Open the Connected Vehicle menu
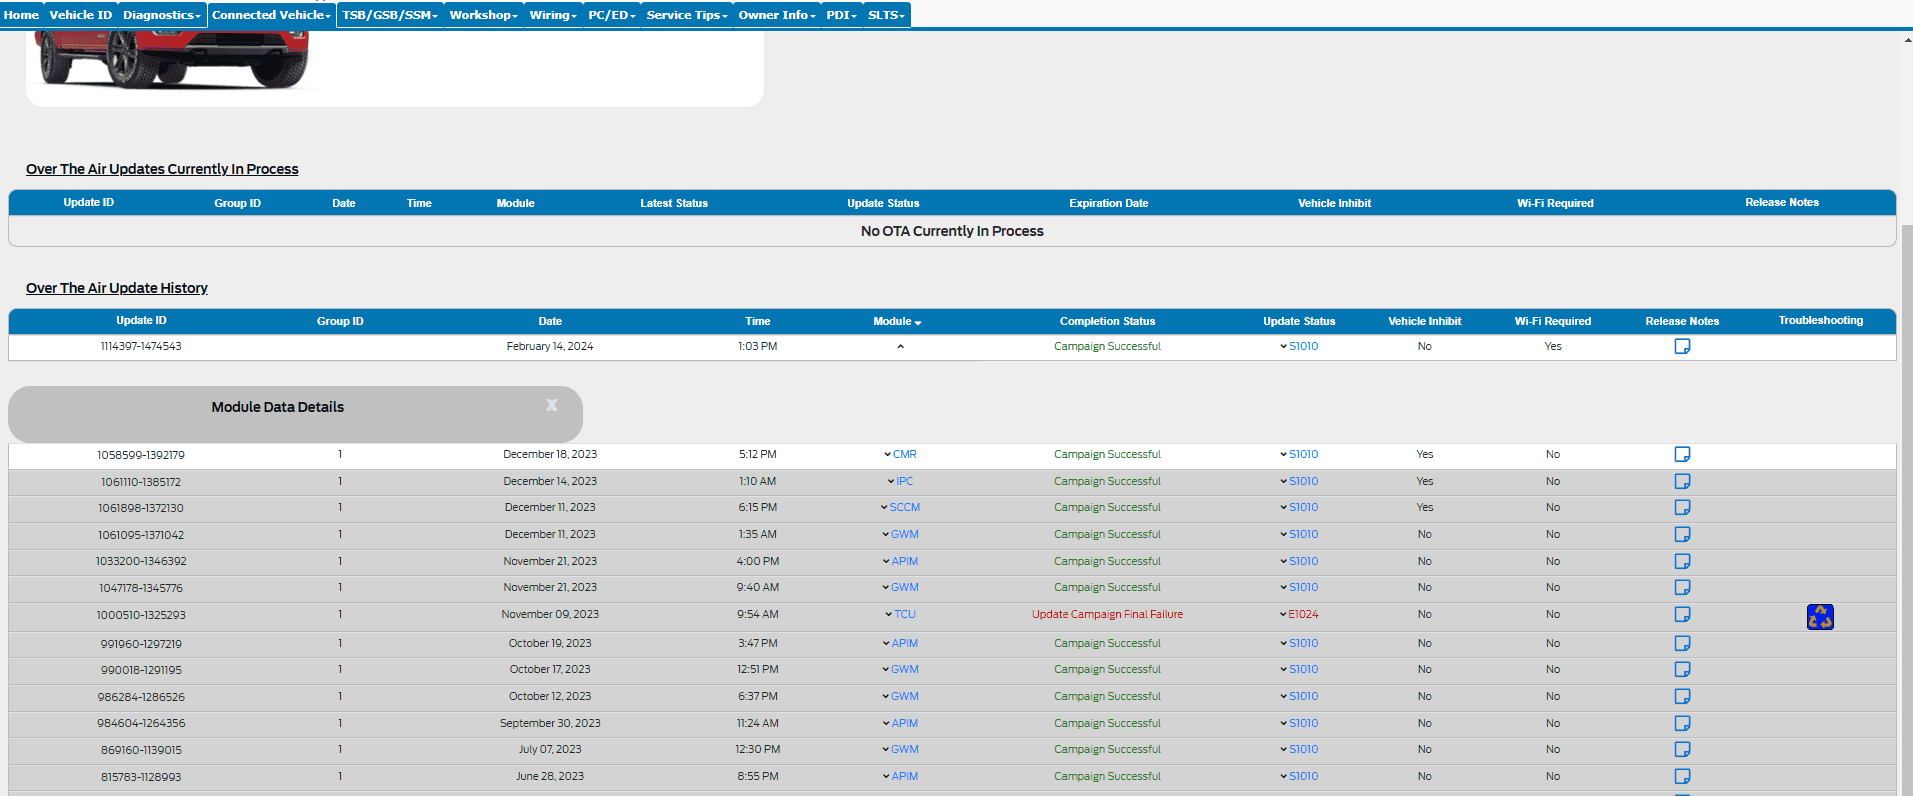Screen dimensions: 1913x796 tap(271, 15)
